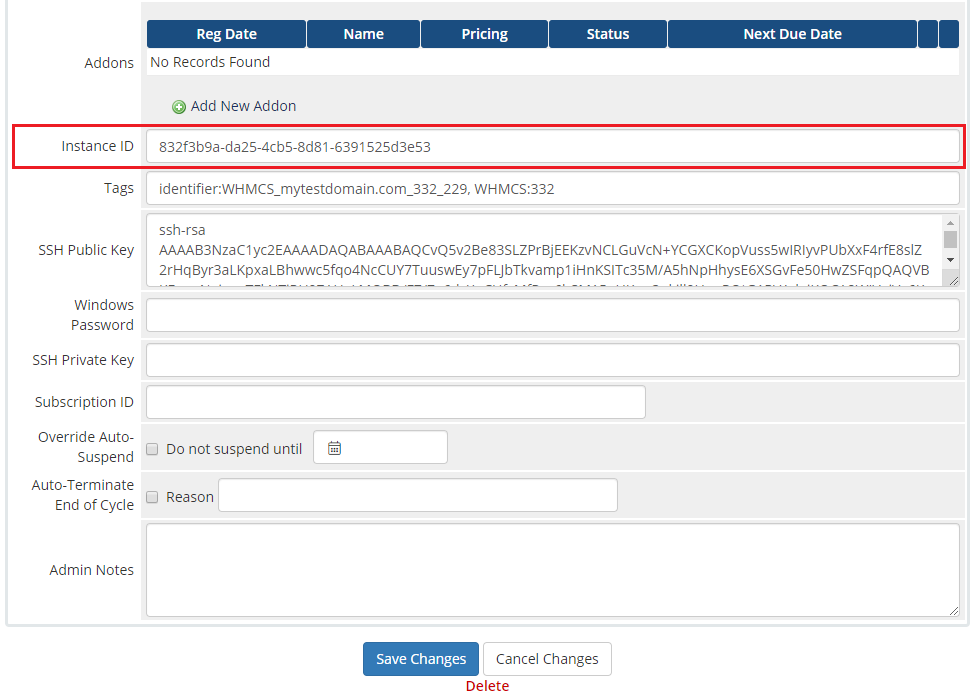Click the No Records Found text
This screenshot has height=698, width=972.
[x=210, y=62]
